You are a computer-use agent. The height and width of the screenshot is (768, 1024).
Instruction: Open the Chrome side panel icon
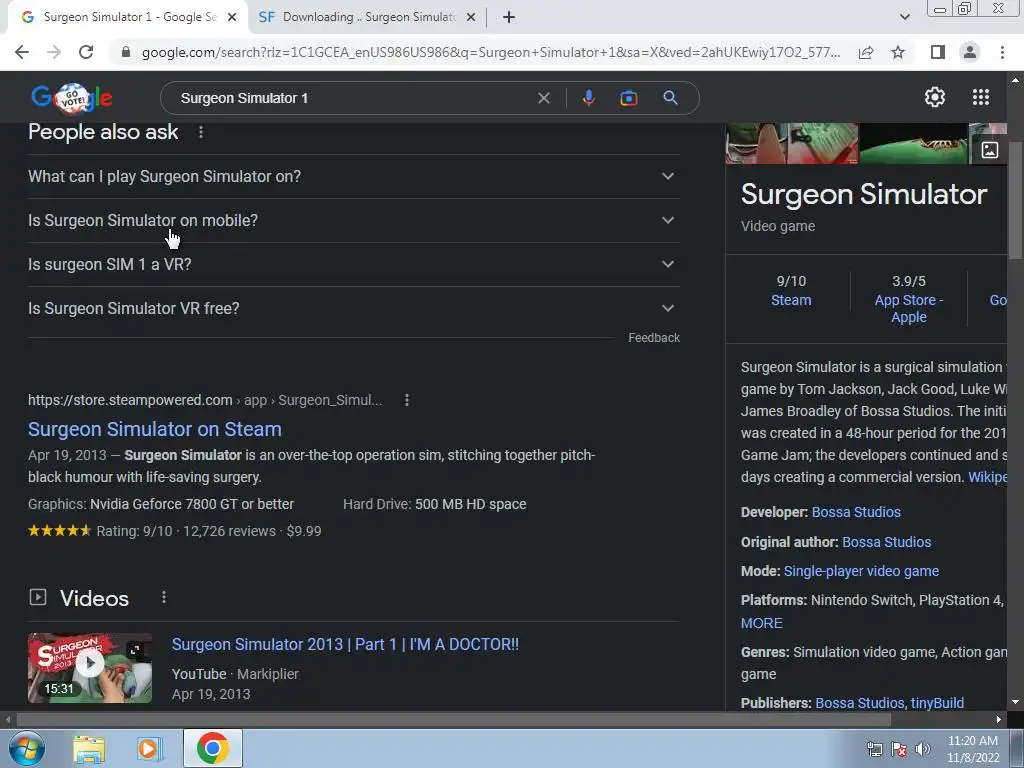(x=938, y=52)
